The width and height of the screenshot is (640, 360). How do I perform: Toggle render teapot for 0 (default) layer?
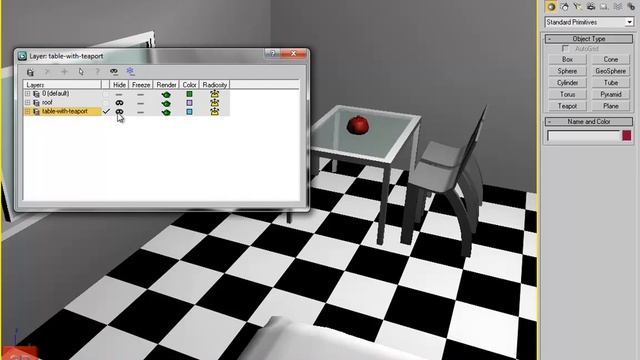pos(166,94)
